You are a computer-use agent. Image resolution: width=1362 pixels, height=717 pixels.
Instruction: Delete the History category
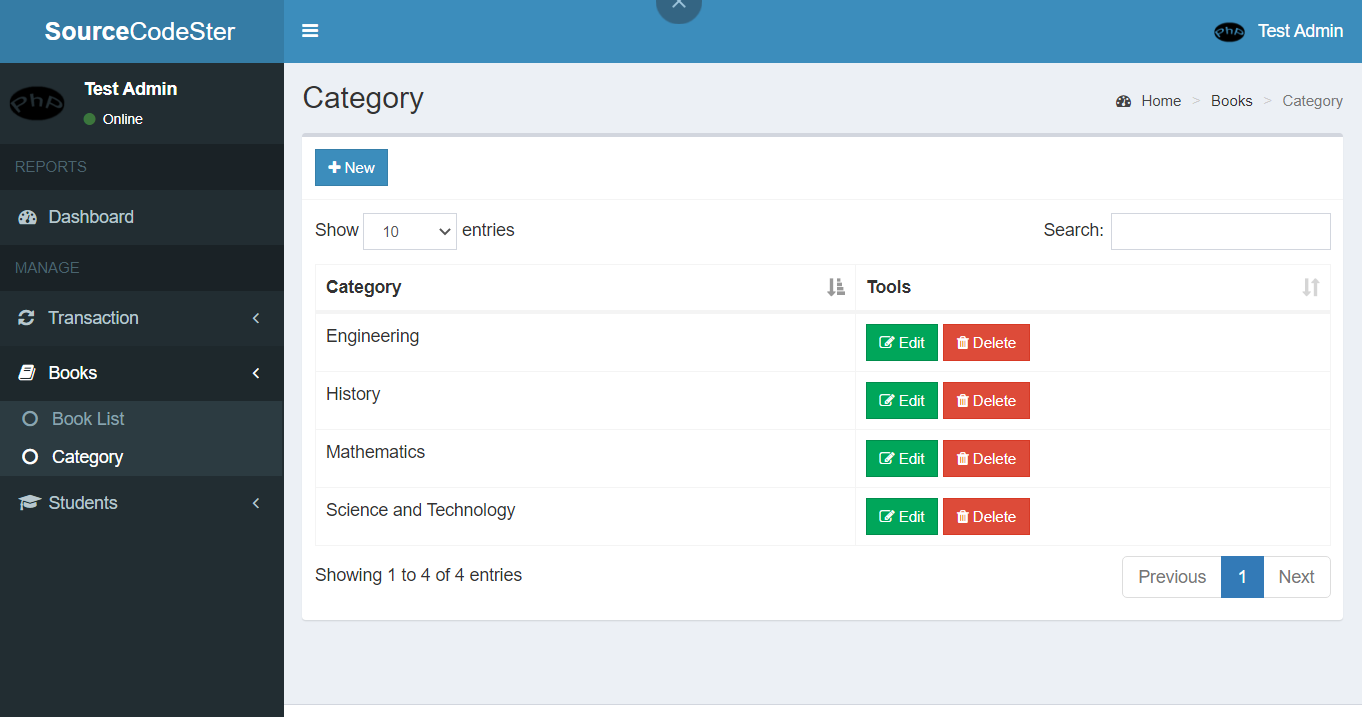[986, 400]
